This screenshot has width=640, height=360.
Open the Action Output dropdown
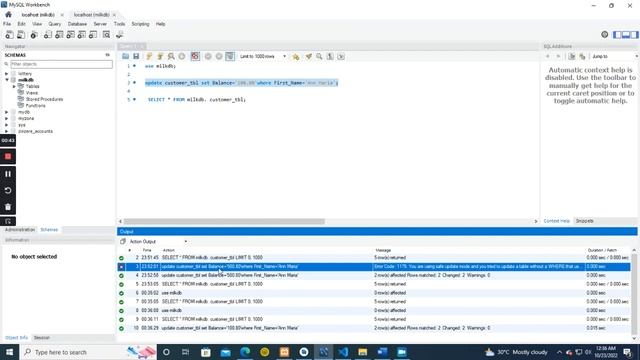(158, 242)
